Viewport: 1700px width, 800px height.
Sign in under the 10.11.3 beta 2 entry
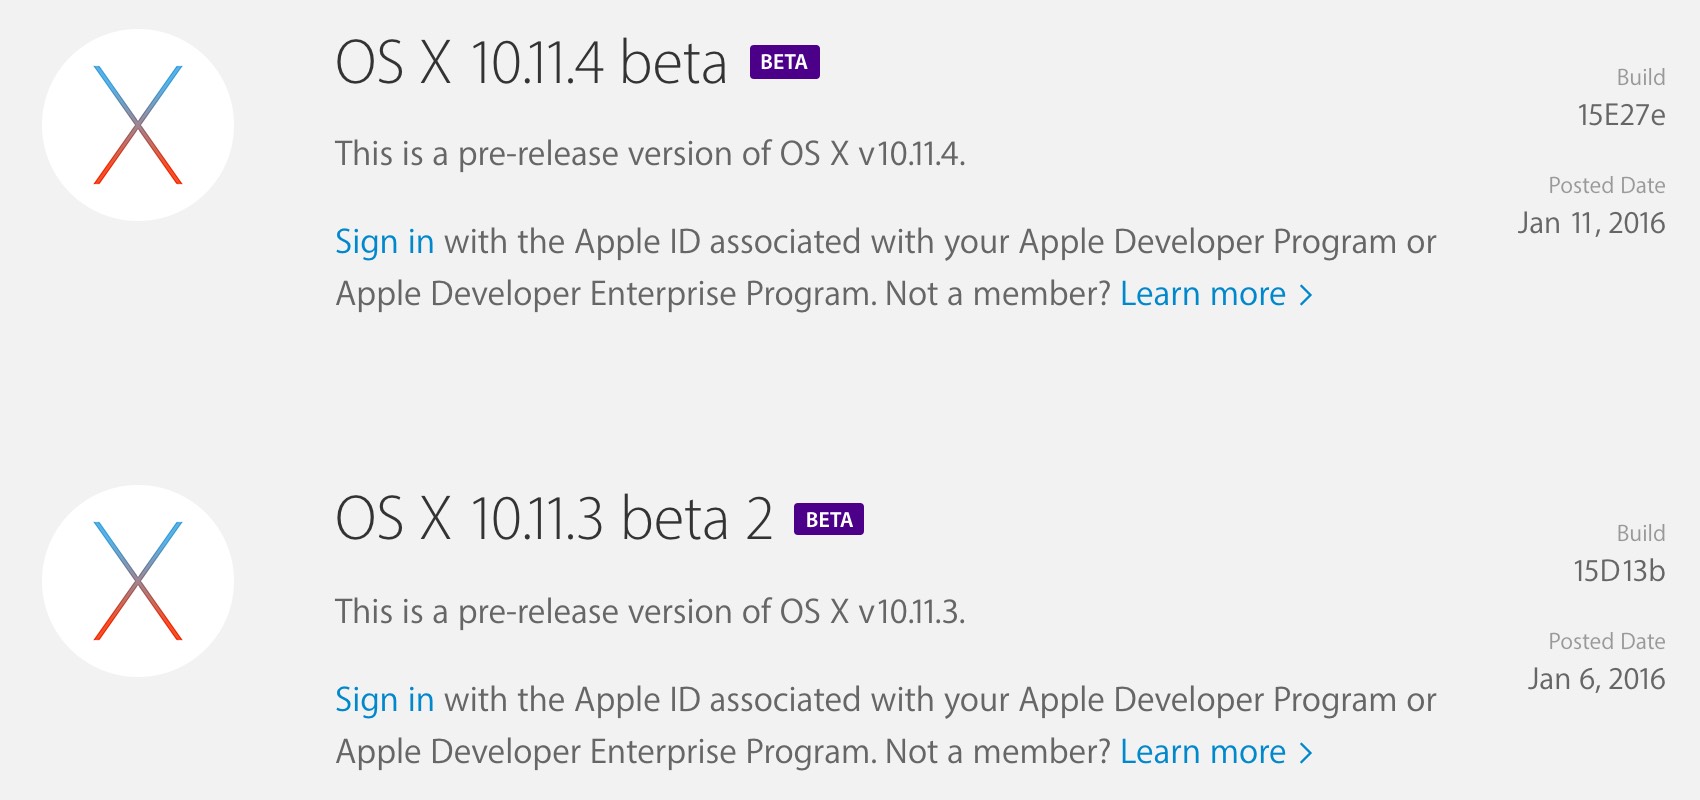384,700
